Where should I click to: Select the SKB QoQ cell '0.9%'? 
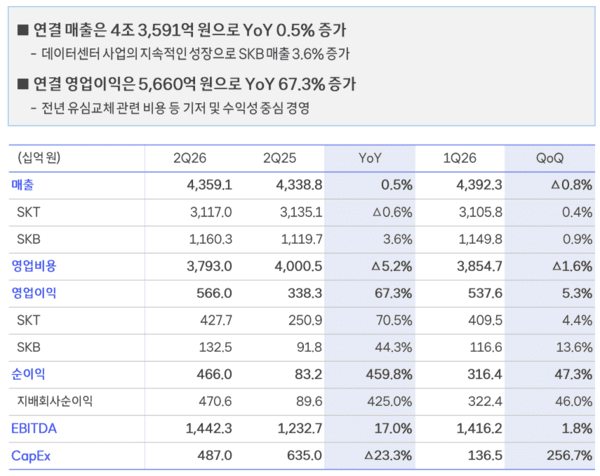pos(577,240)
